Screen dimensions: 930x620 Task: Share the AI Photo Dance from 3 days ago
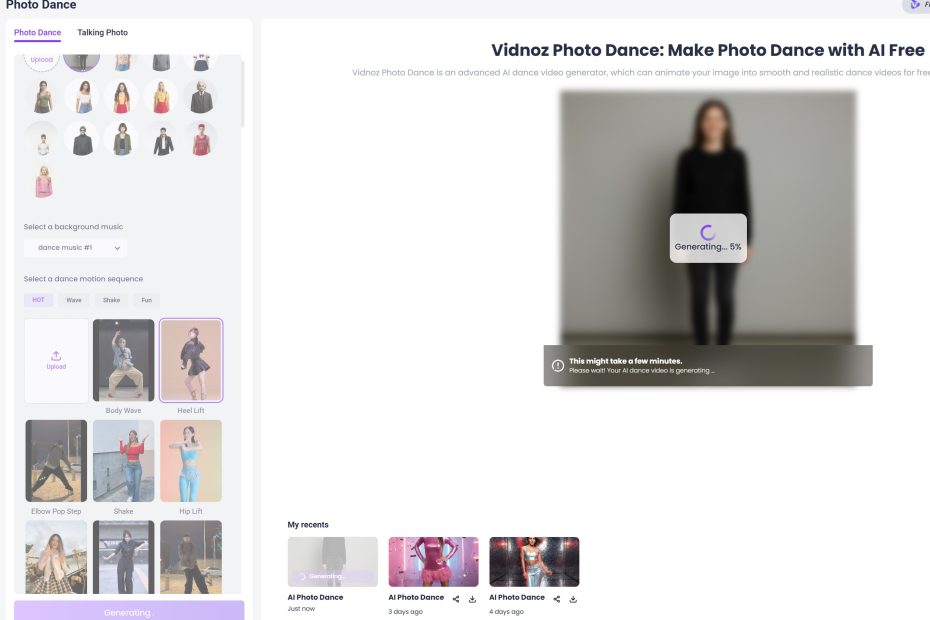tap(456, 599)
